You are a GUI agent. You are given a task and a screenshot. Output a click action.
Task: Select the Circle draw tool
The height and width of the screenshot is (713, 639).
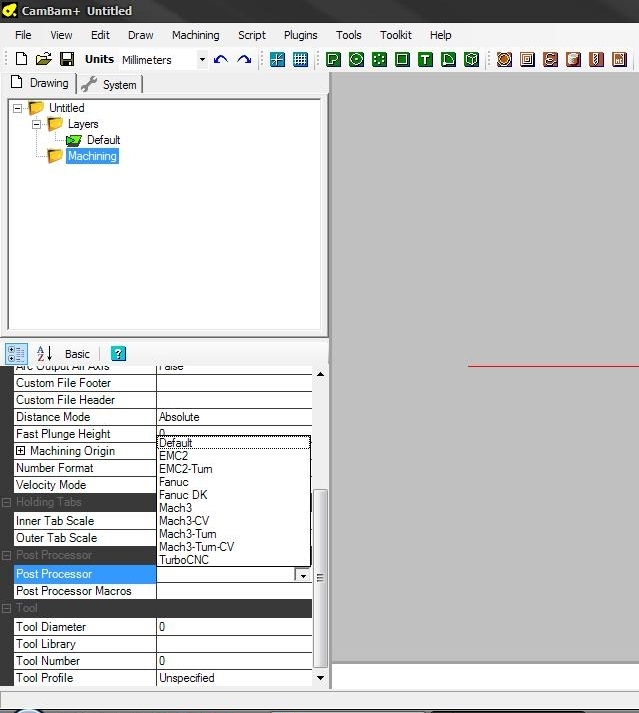click(357, 59)
